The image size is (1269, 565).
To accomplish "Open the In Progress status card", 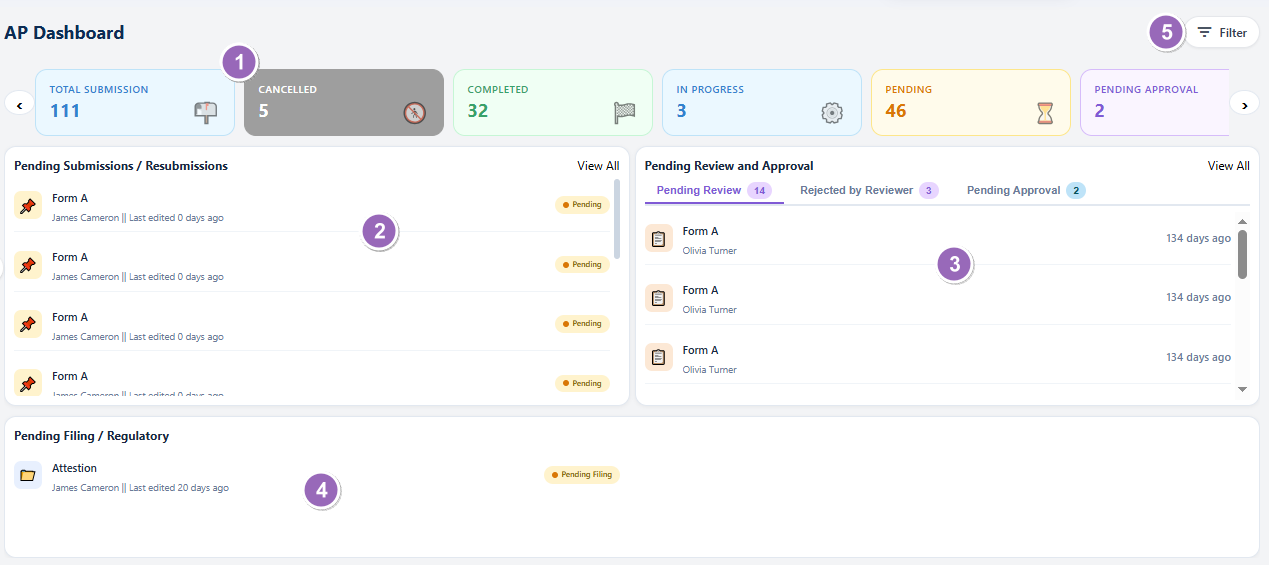I will click(x=762, y=102).
